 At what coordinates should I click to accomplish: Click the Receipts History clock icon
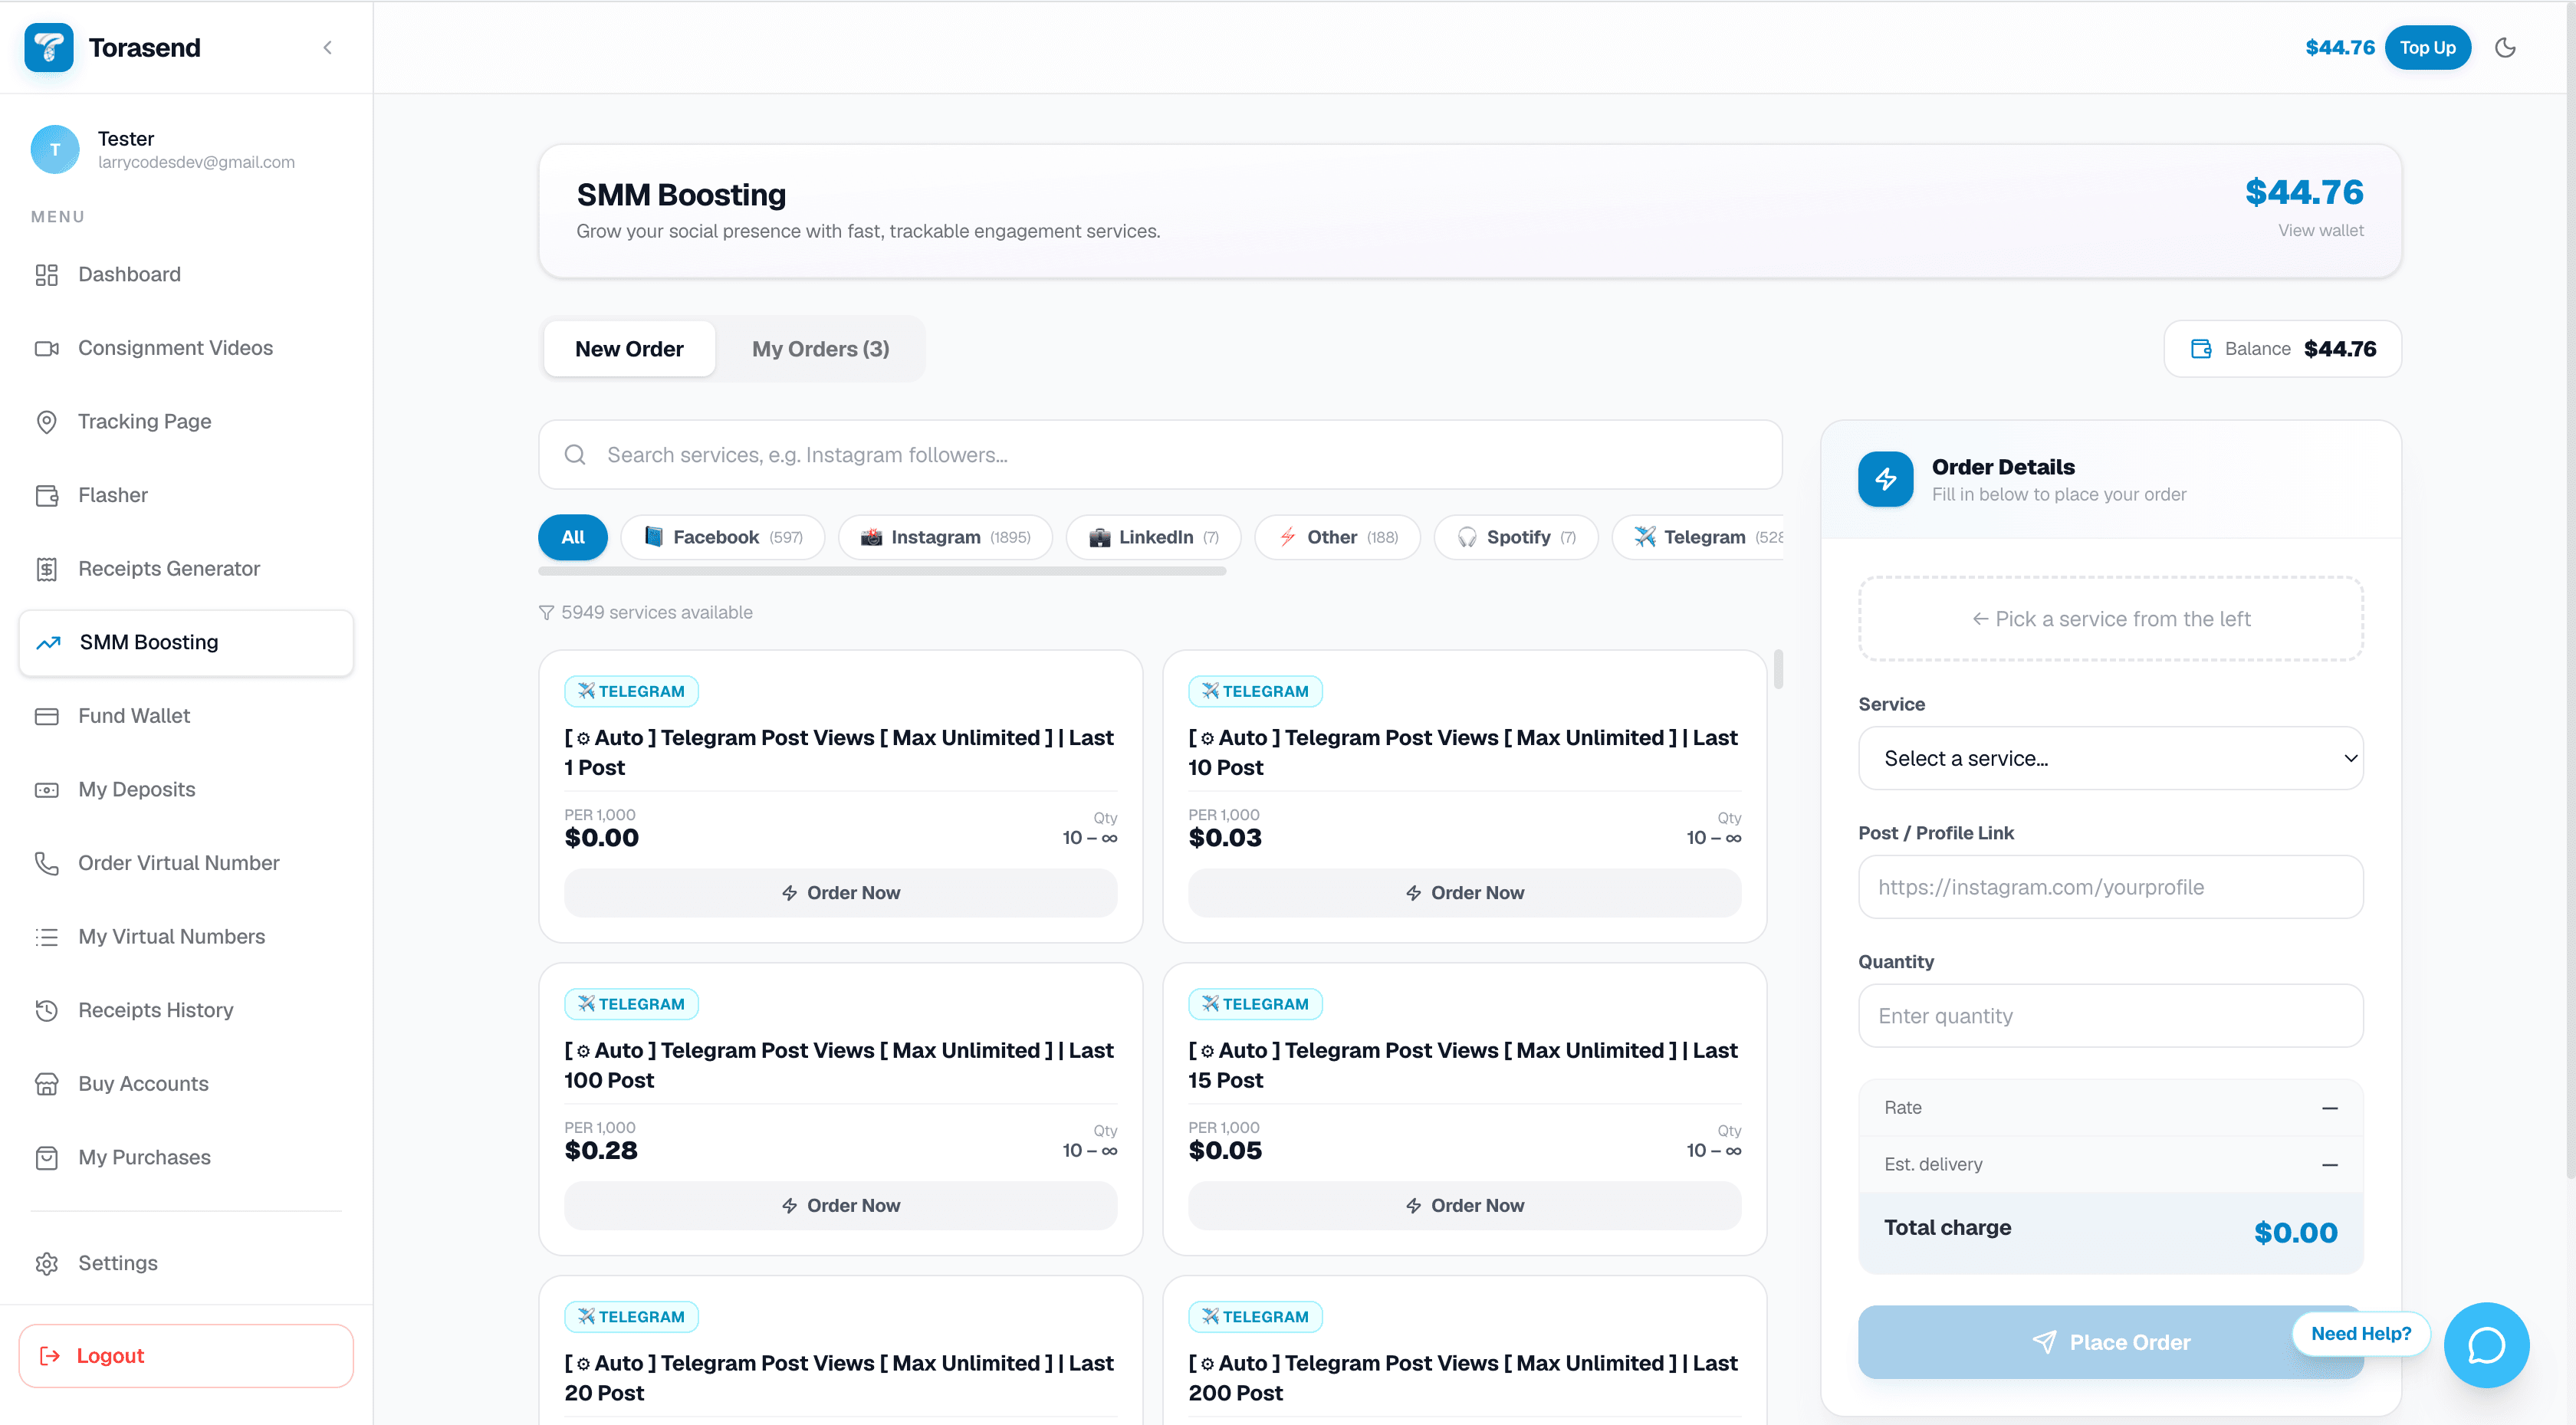pos(47,1010)
